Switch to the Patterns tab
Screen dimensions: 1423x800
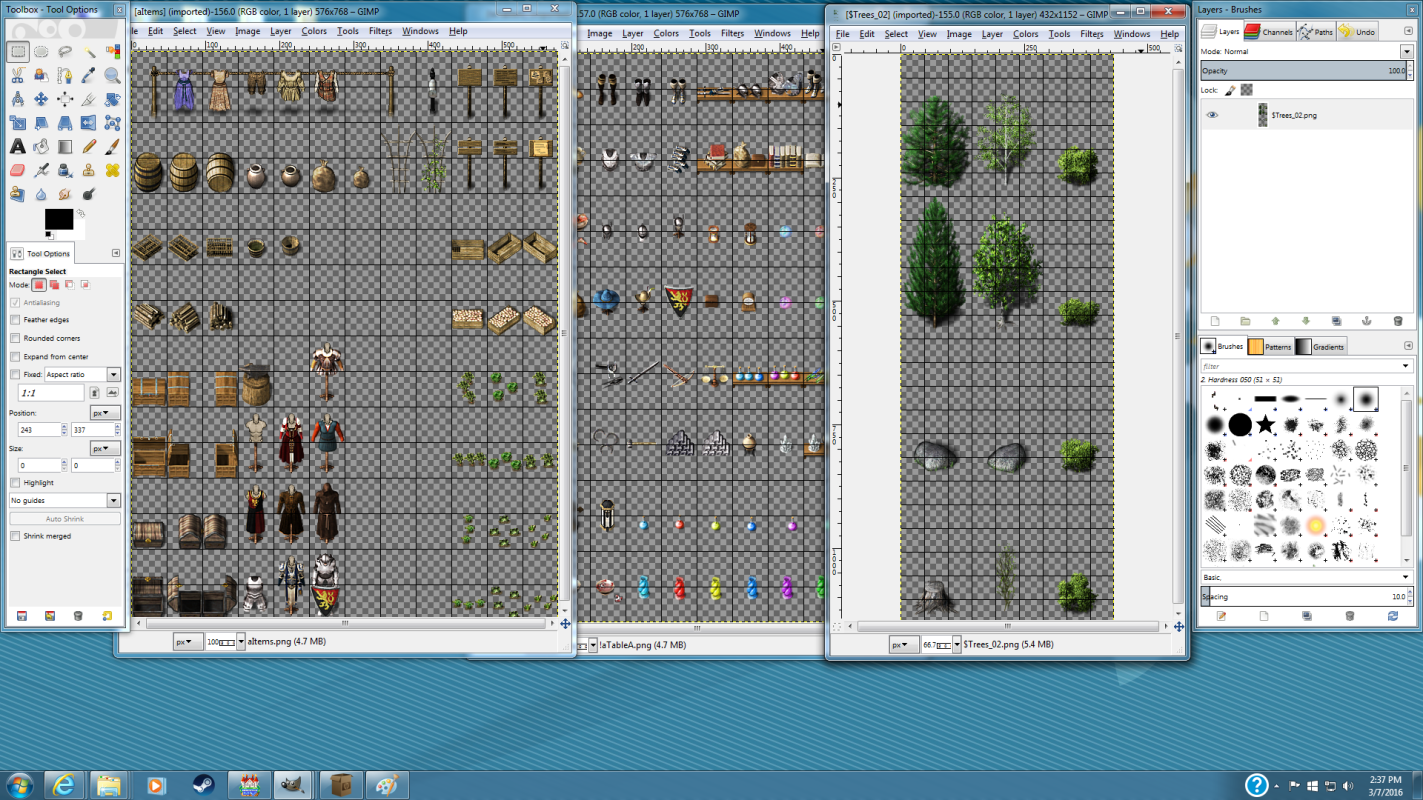(1270, 347)
